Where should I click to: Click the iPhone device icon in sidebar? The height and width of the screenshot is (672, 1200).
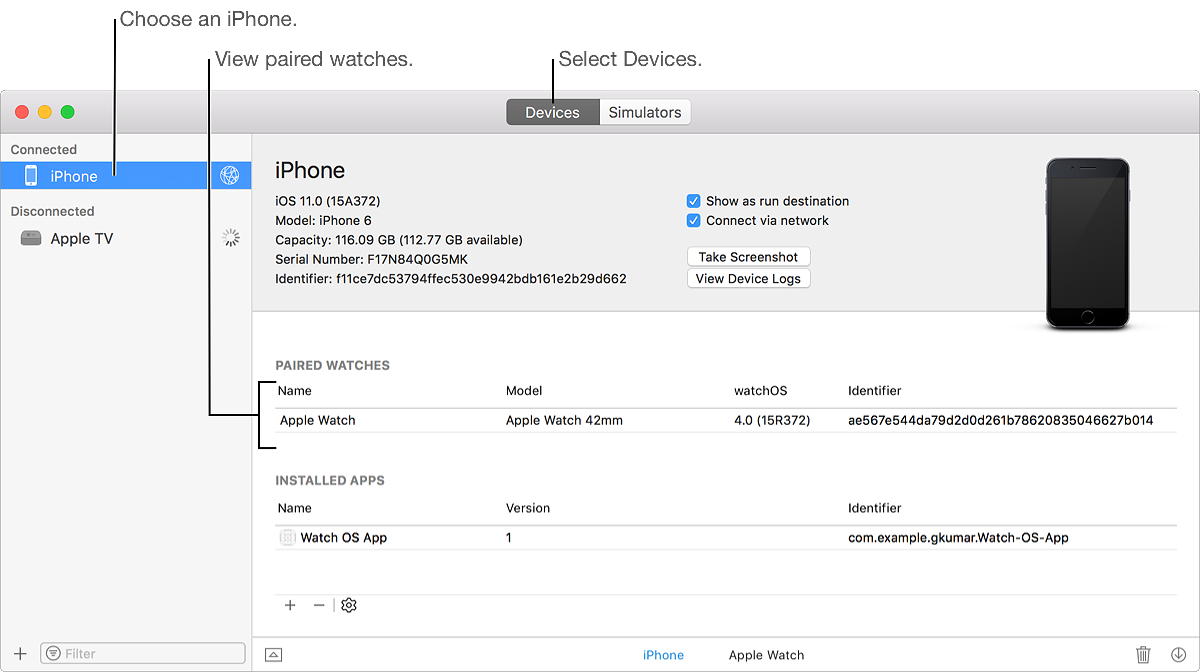31,176
